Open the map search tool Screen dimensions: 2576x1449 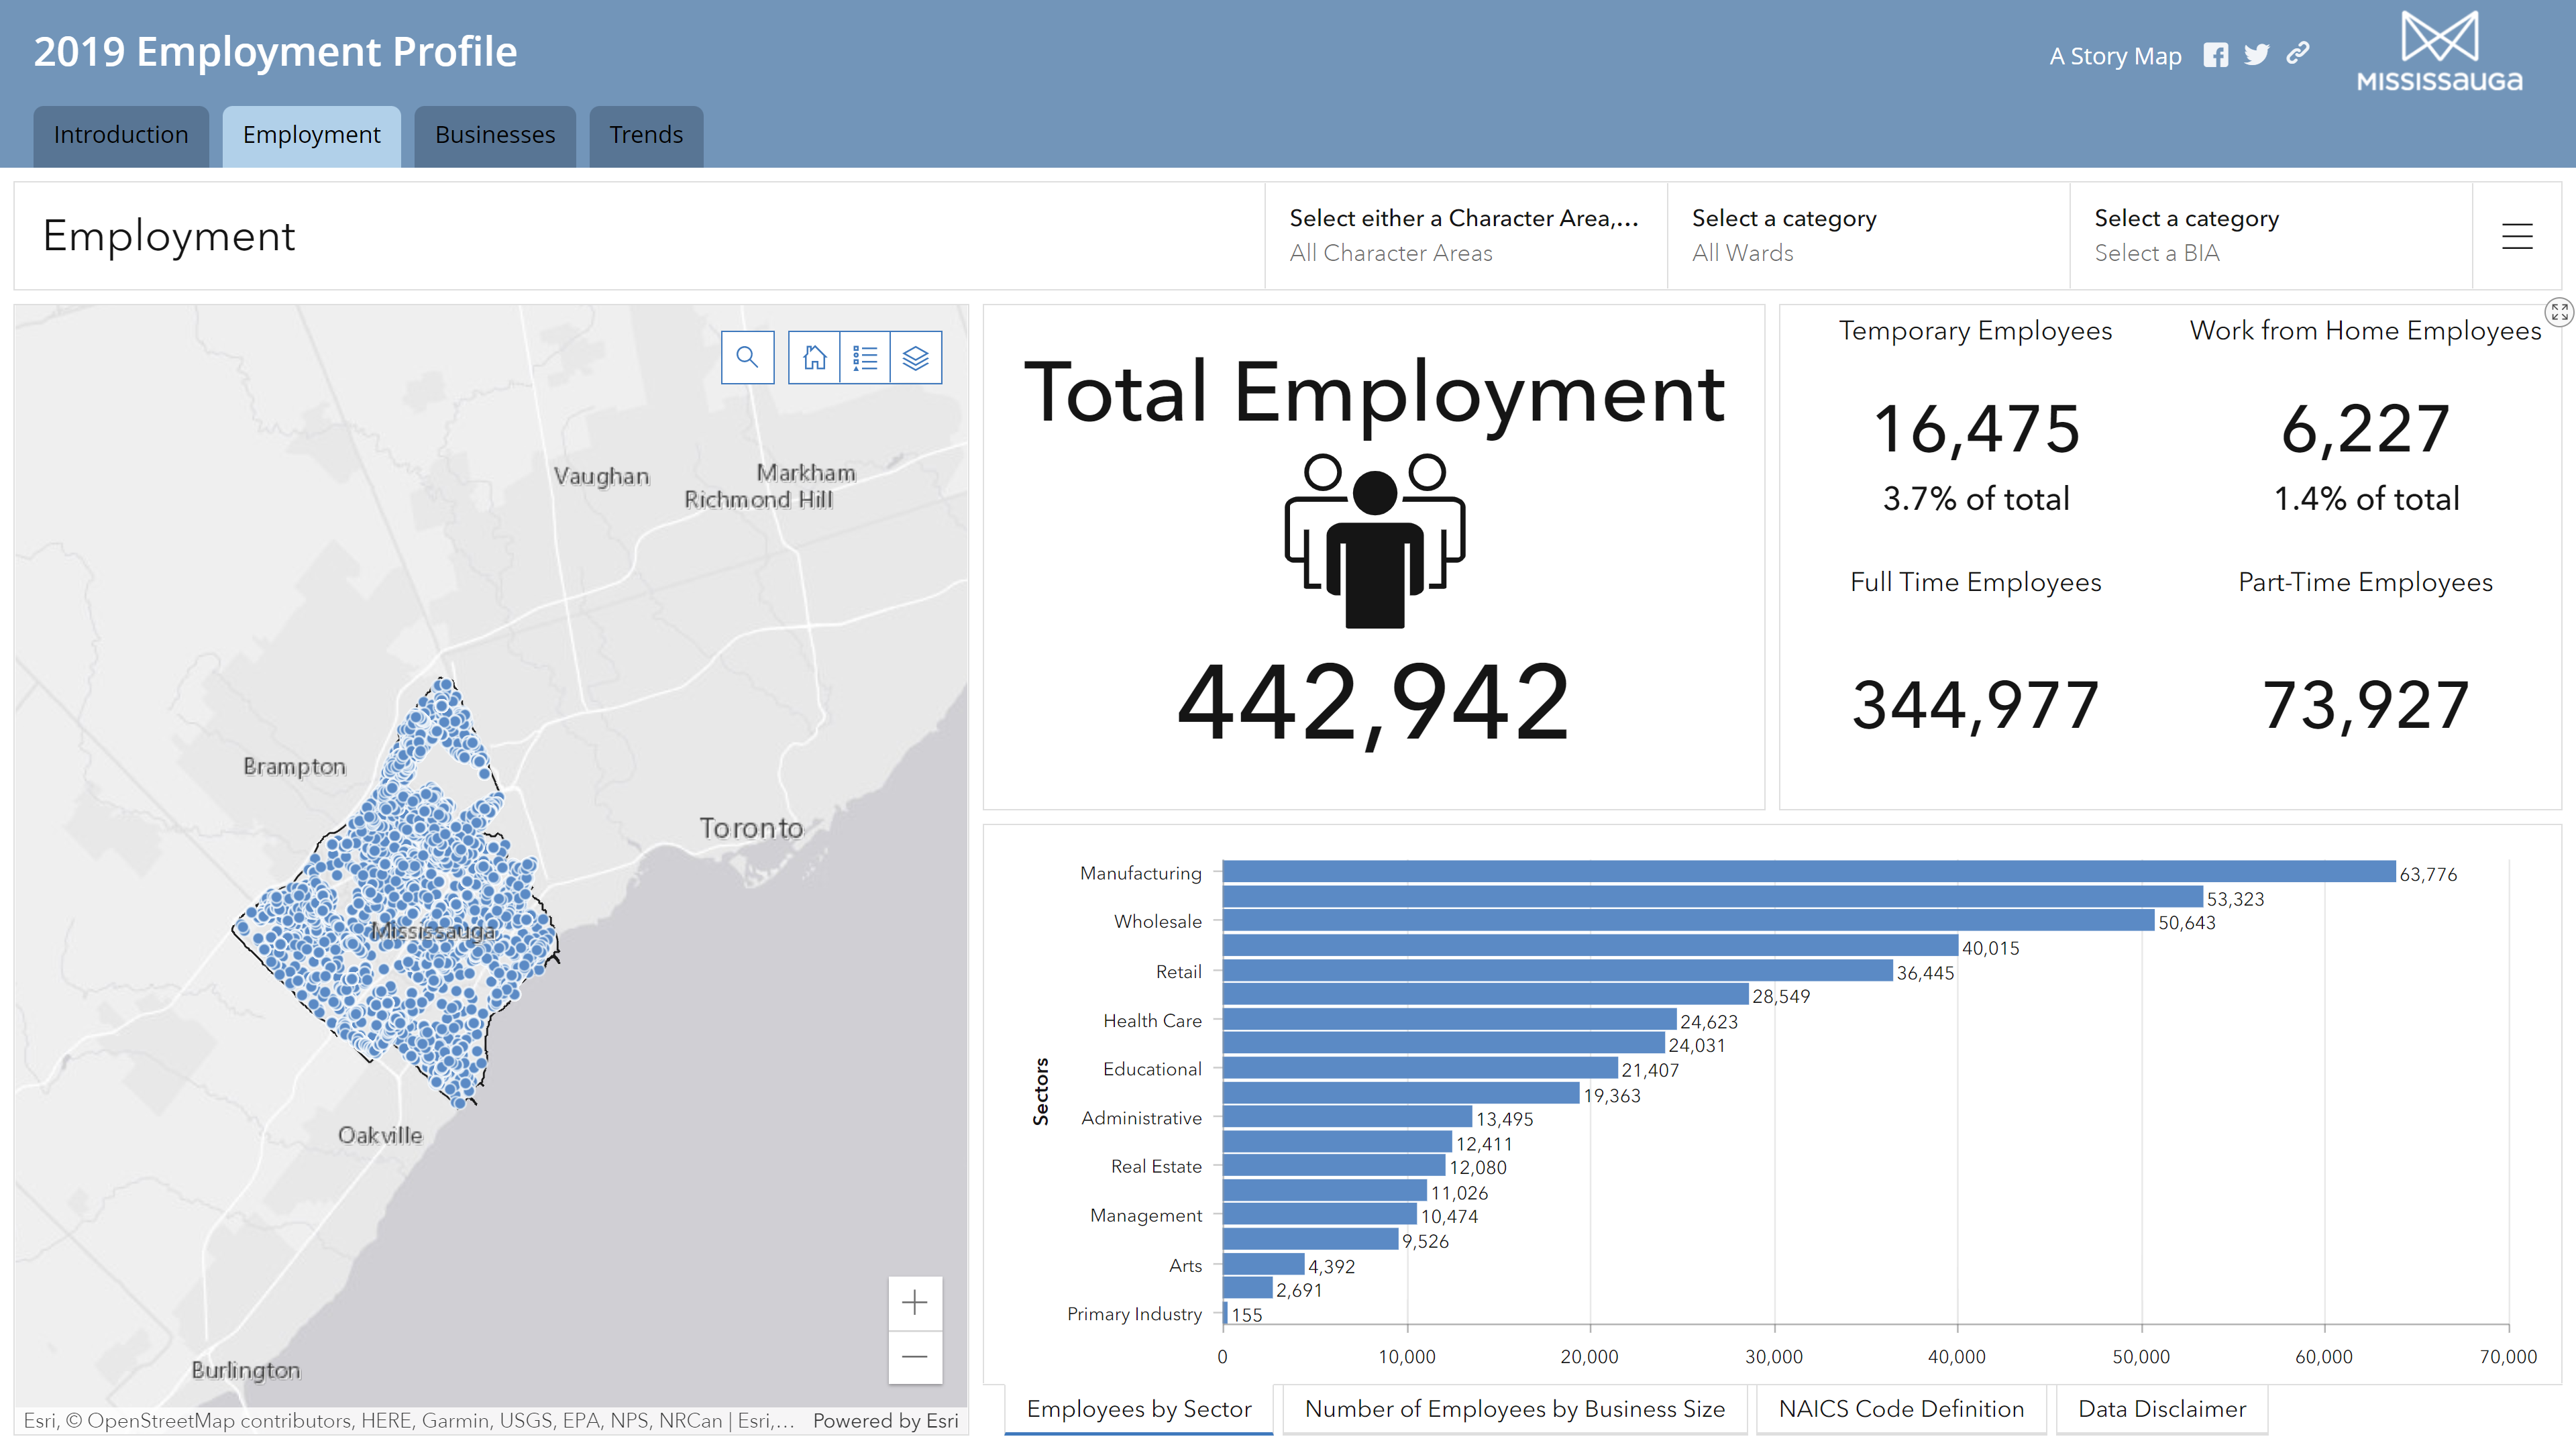[x=748, y=356]
